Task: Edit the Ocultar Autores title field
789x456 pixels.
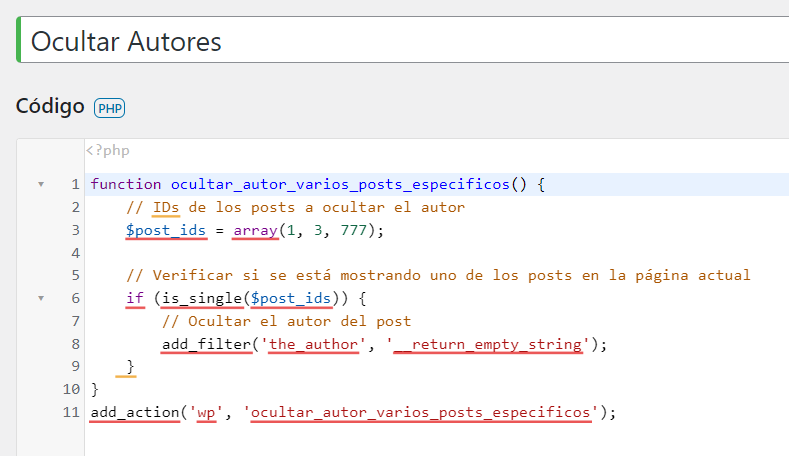Action: click(404, 40)
